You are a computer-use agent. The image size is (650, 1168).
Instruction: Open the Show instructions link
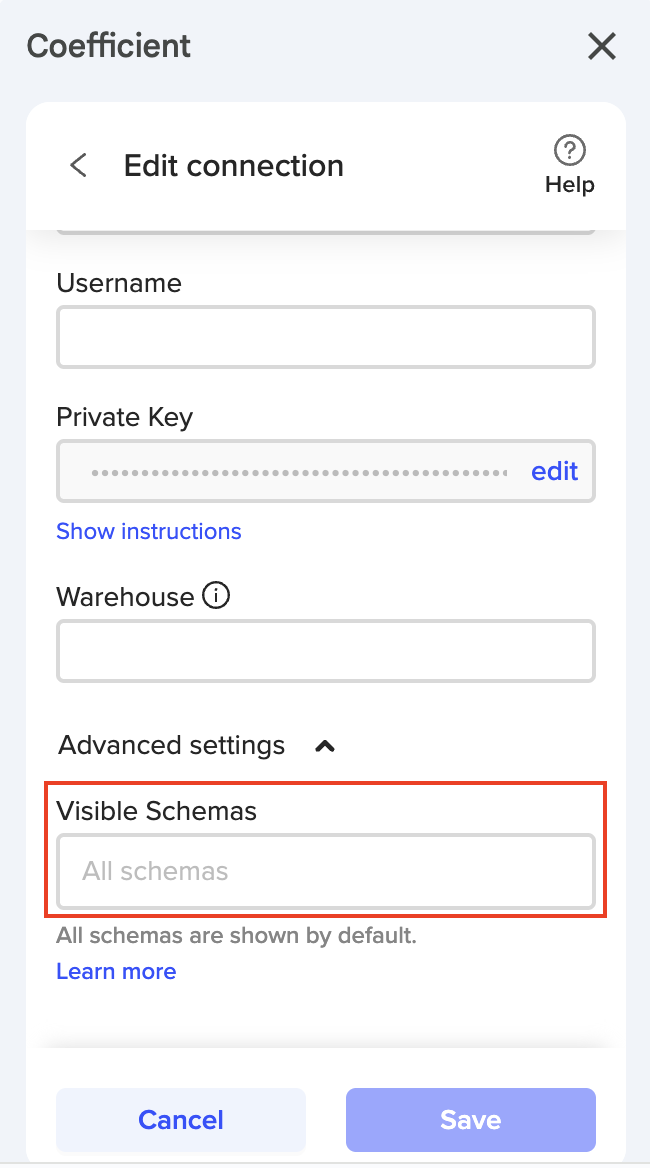tap(148, 531)
